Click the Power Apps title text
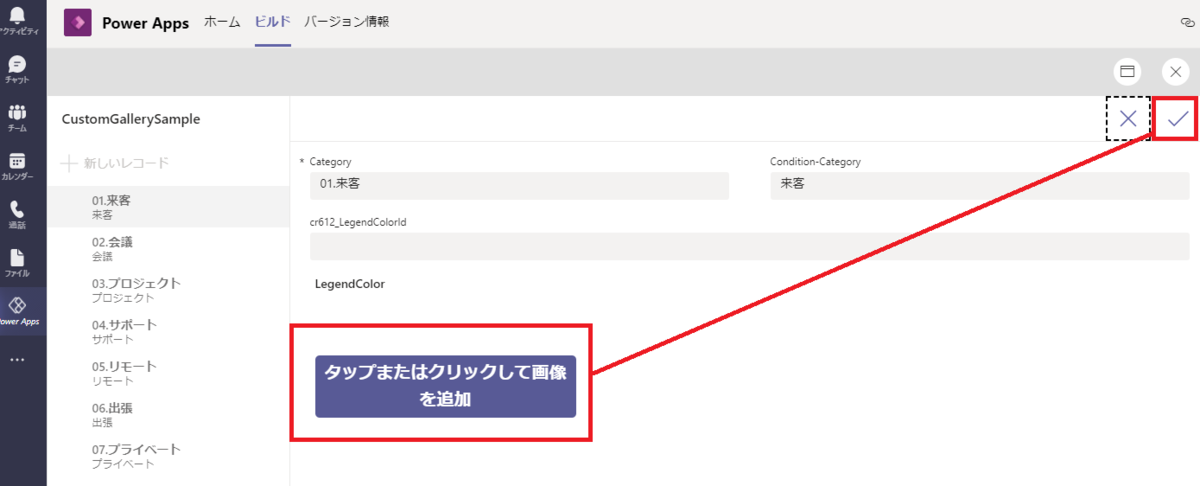 coord(145,24)
